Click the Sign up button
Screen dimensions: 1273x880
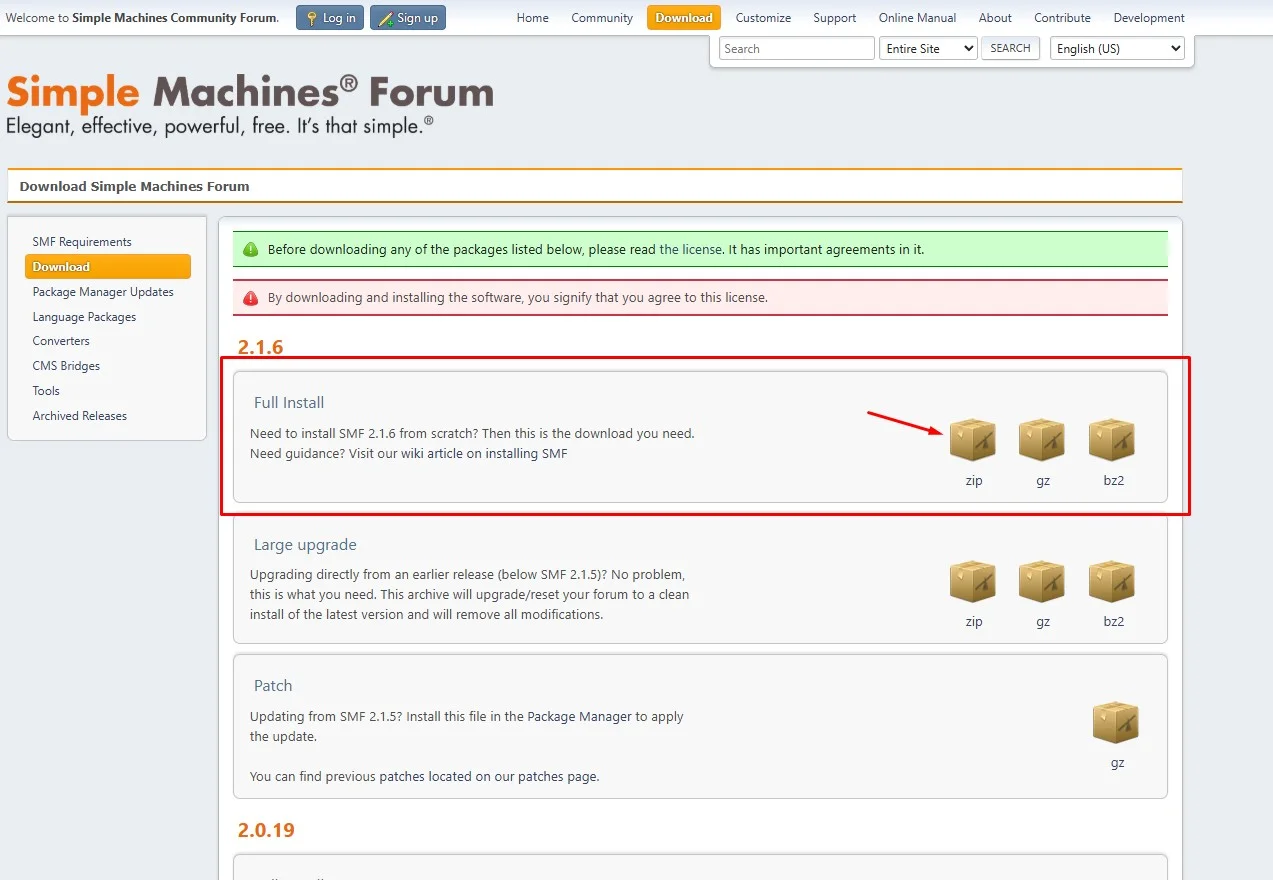[408, 18]
